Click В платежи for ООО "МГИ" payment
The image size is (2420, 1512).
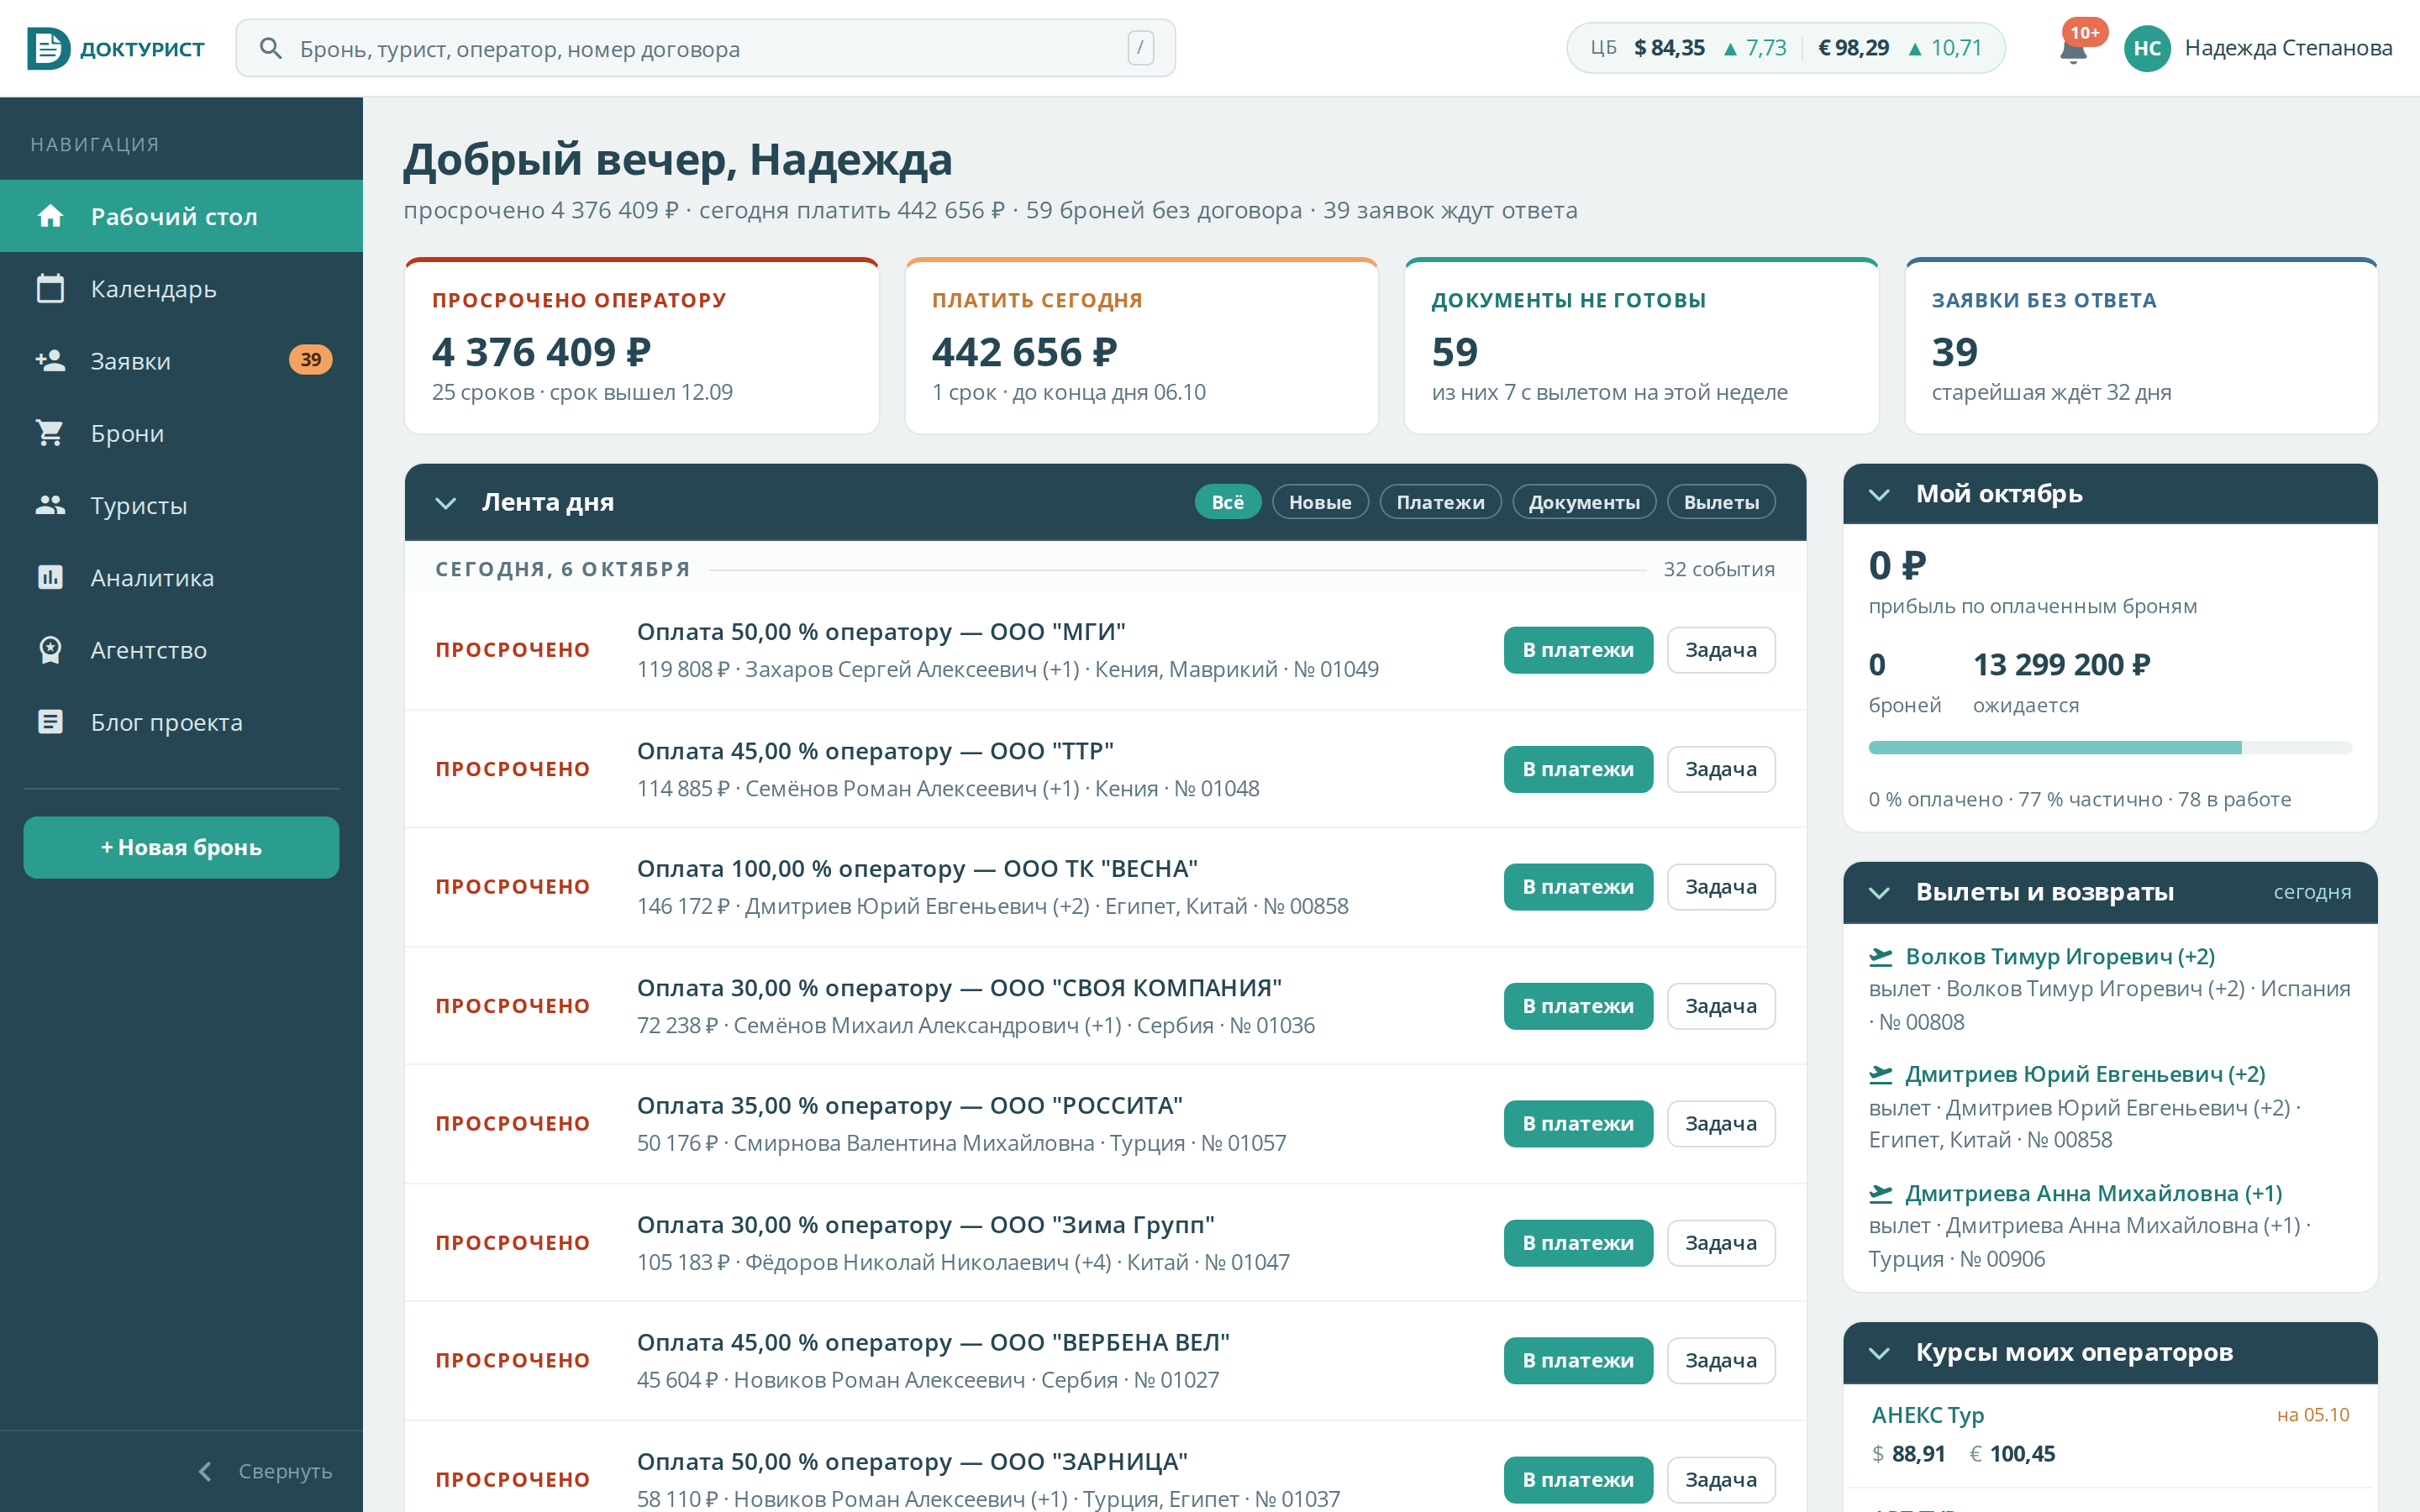[1578, 650]
